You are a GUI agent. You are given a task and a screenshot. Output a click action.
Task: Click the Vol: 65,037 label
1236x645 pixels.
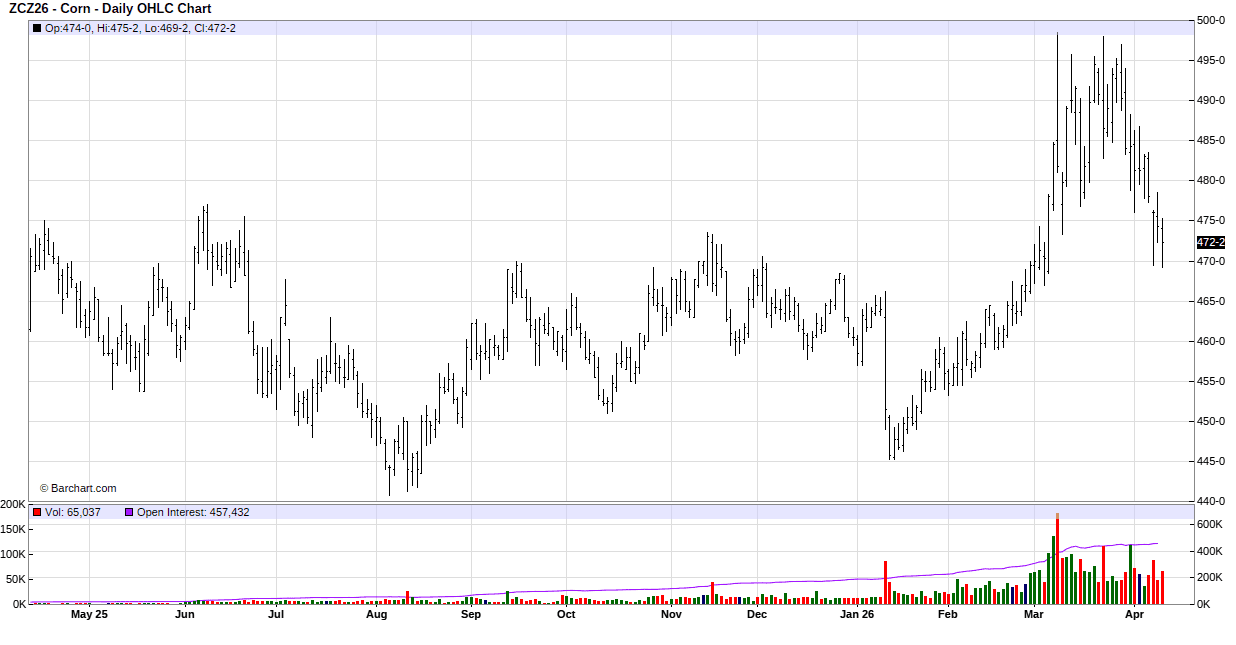click(73, 512)
